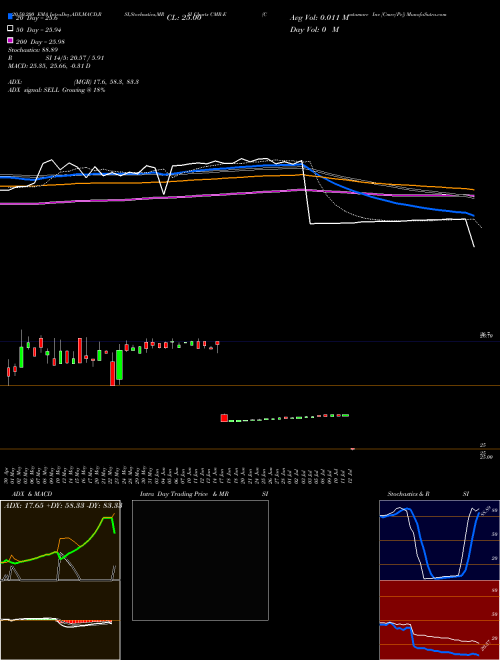Viewport: 500px width, 660px height.
Task: Click the 'Day Vol: 0 M' label
Action: 314,29
